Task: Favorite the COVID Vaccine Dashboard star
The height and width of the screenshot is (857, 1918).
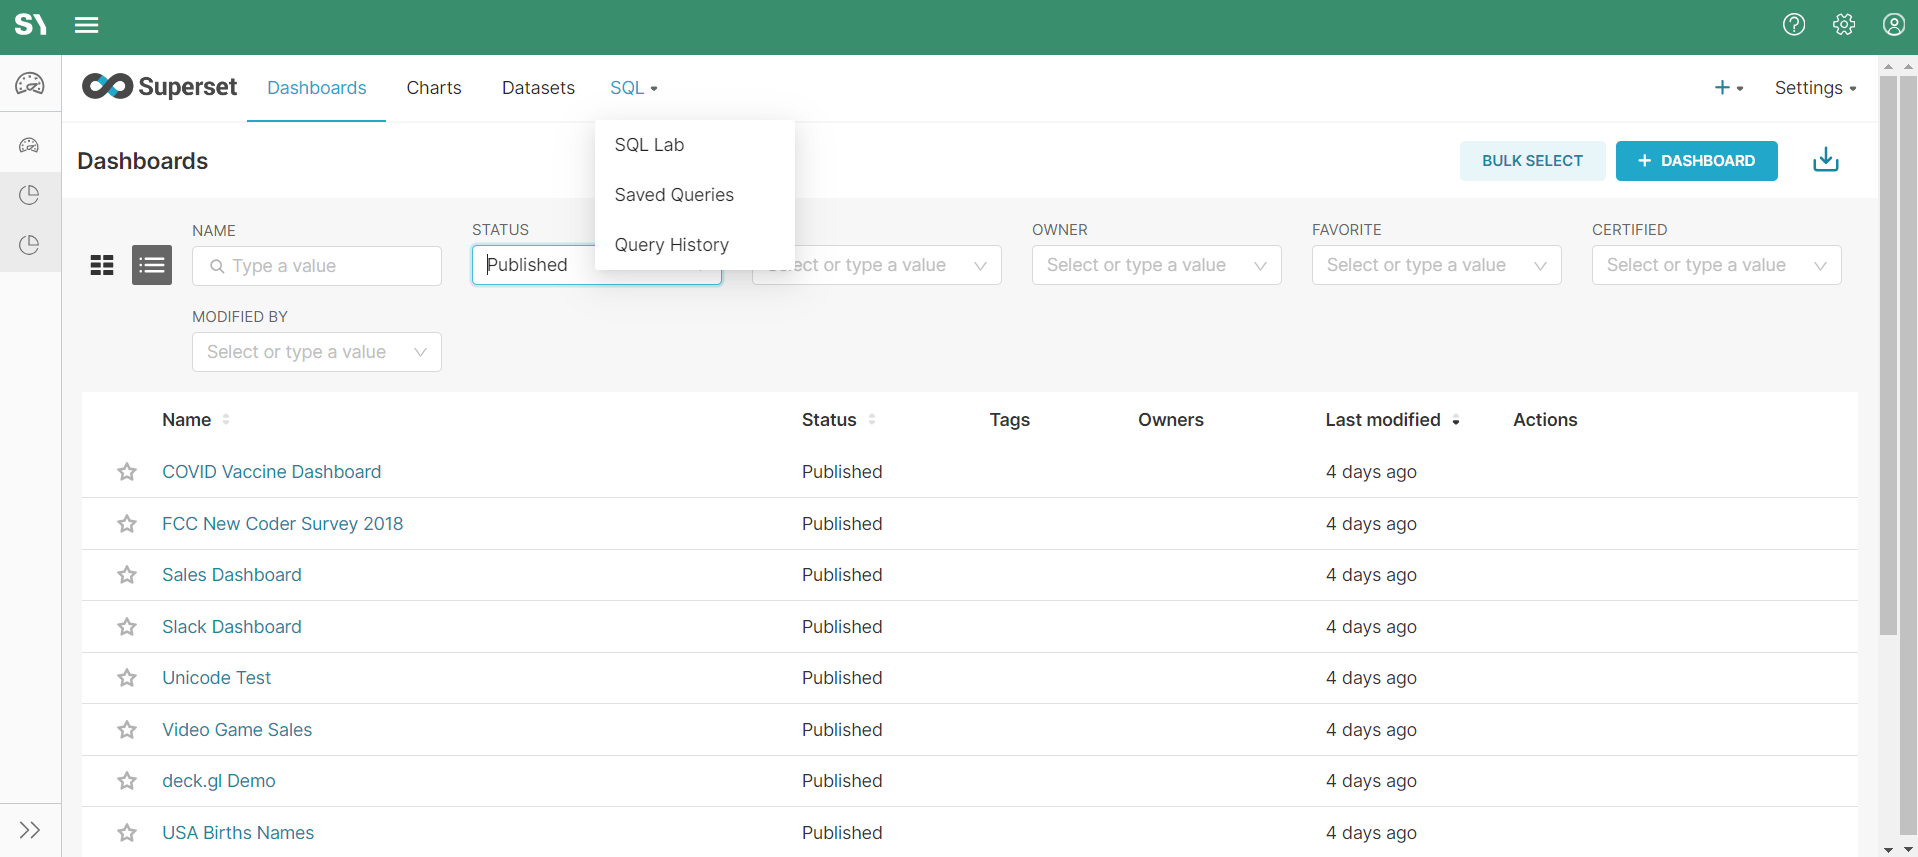Action: (127, 472)
